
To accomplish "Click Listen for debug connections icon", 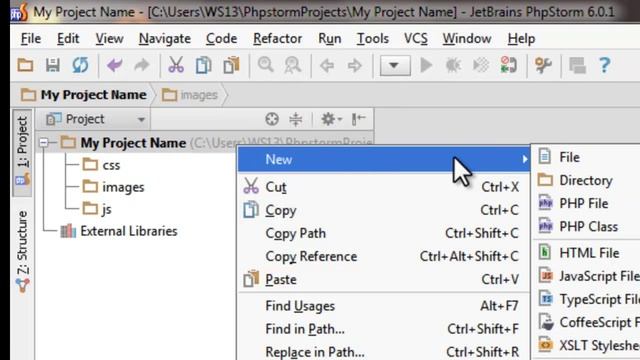I will [x=509, y=65].
